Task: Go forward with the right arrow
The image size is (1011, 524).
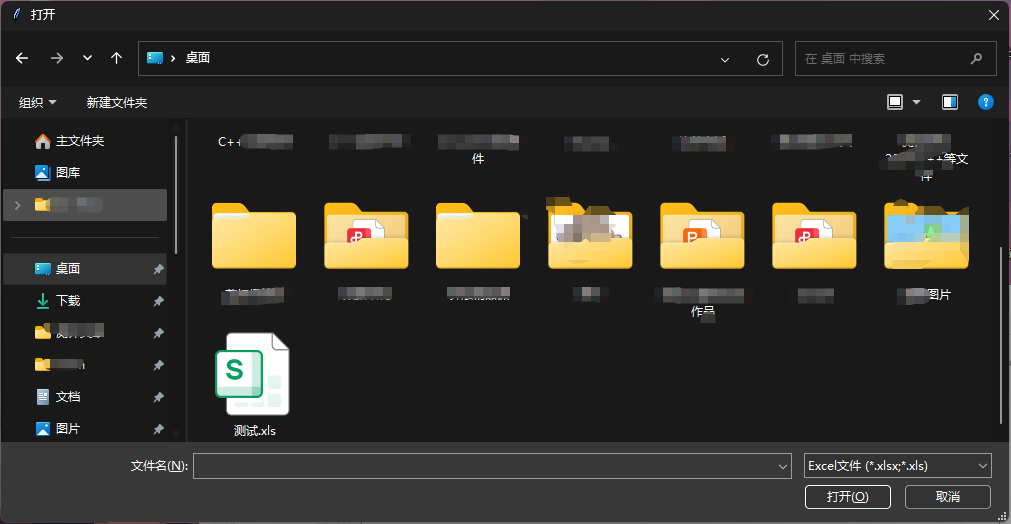Action: [57, 58]
